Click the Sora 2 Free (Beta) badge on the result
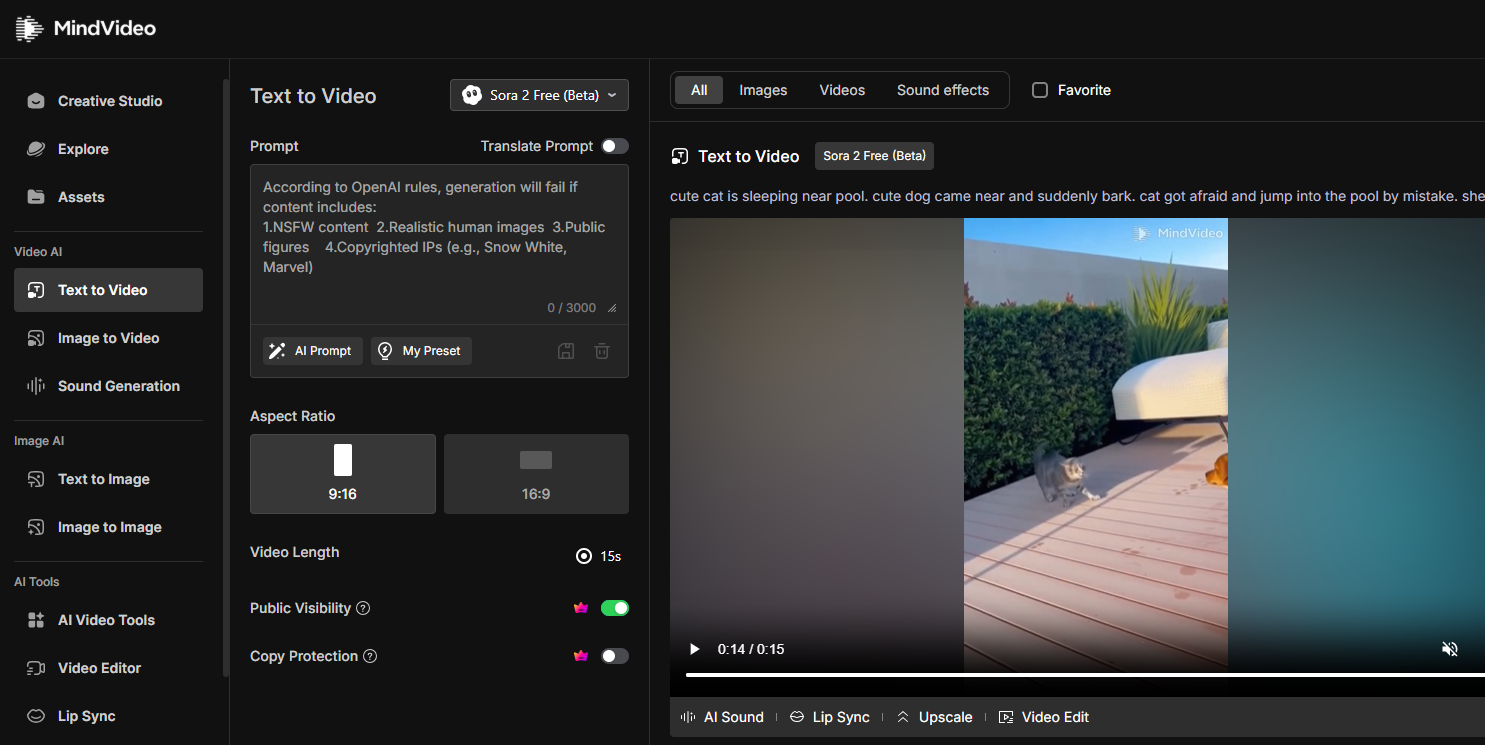The image size is (1485, 745). pos(875,156)
